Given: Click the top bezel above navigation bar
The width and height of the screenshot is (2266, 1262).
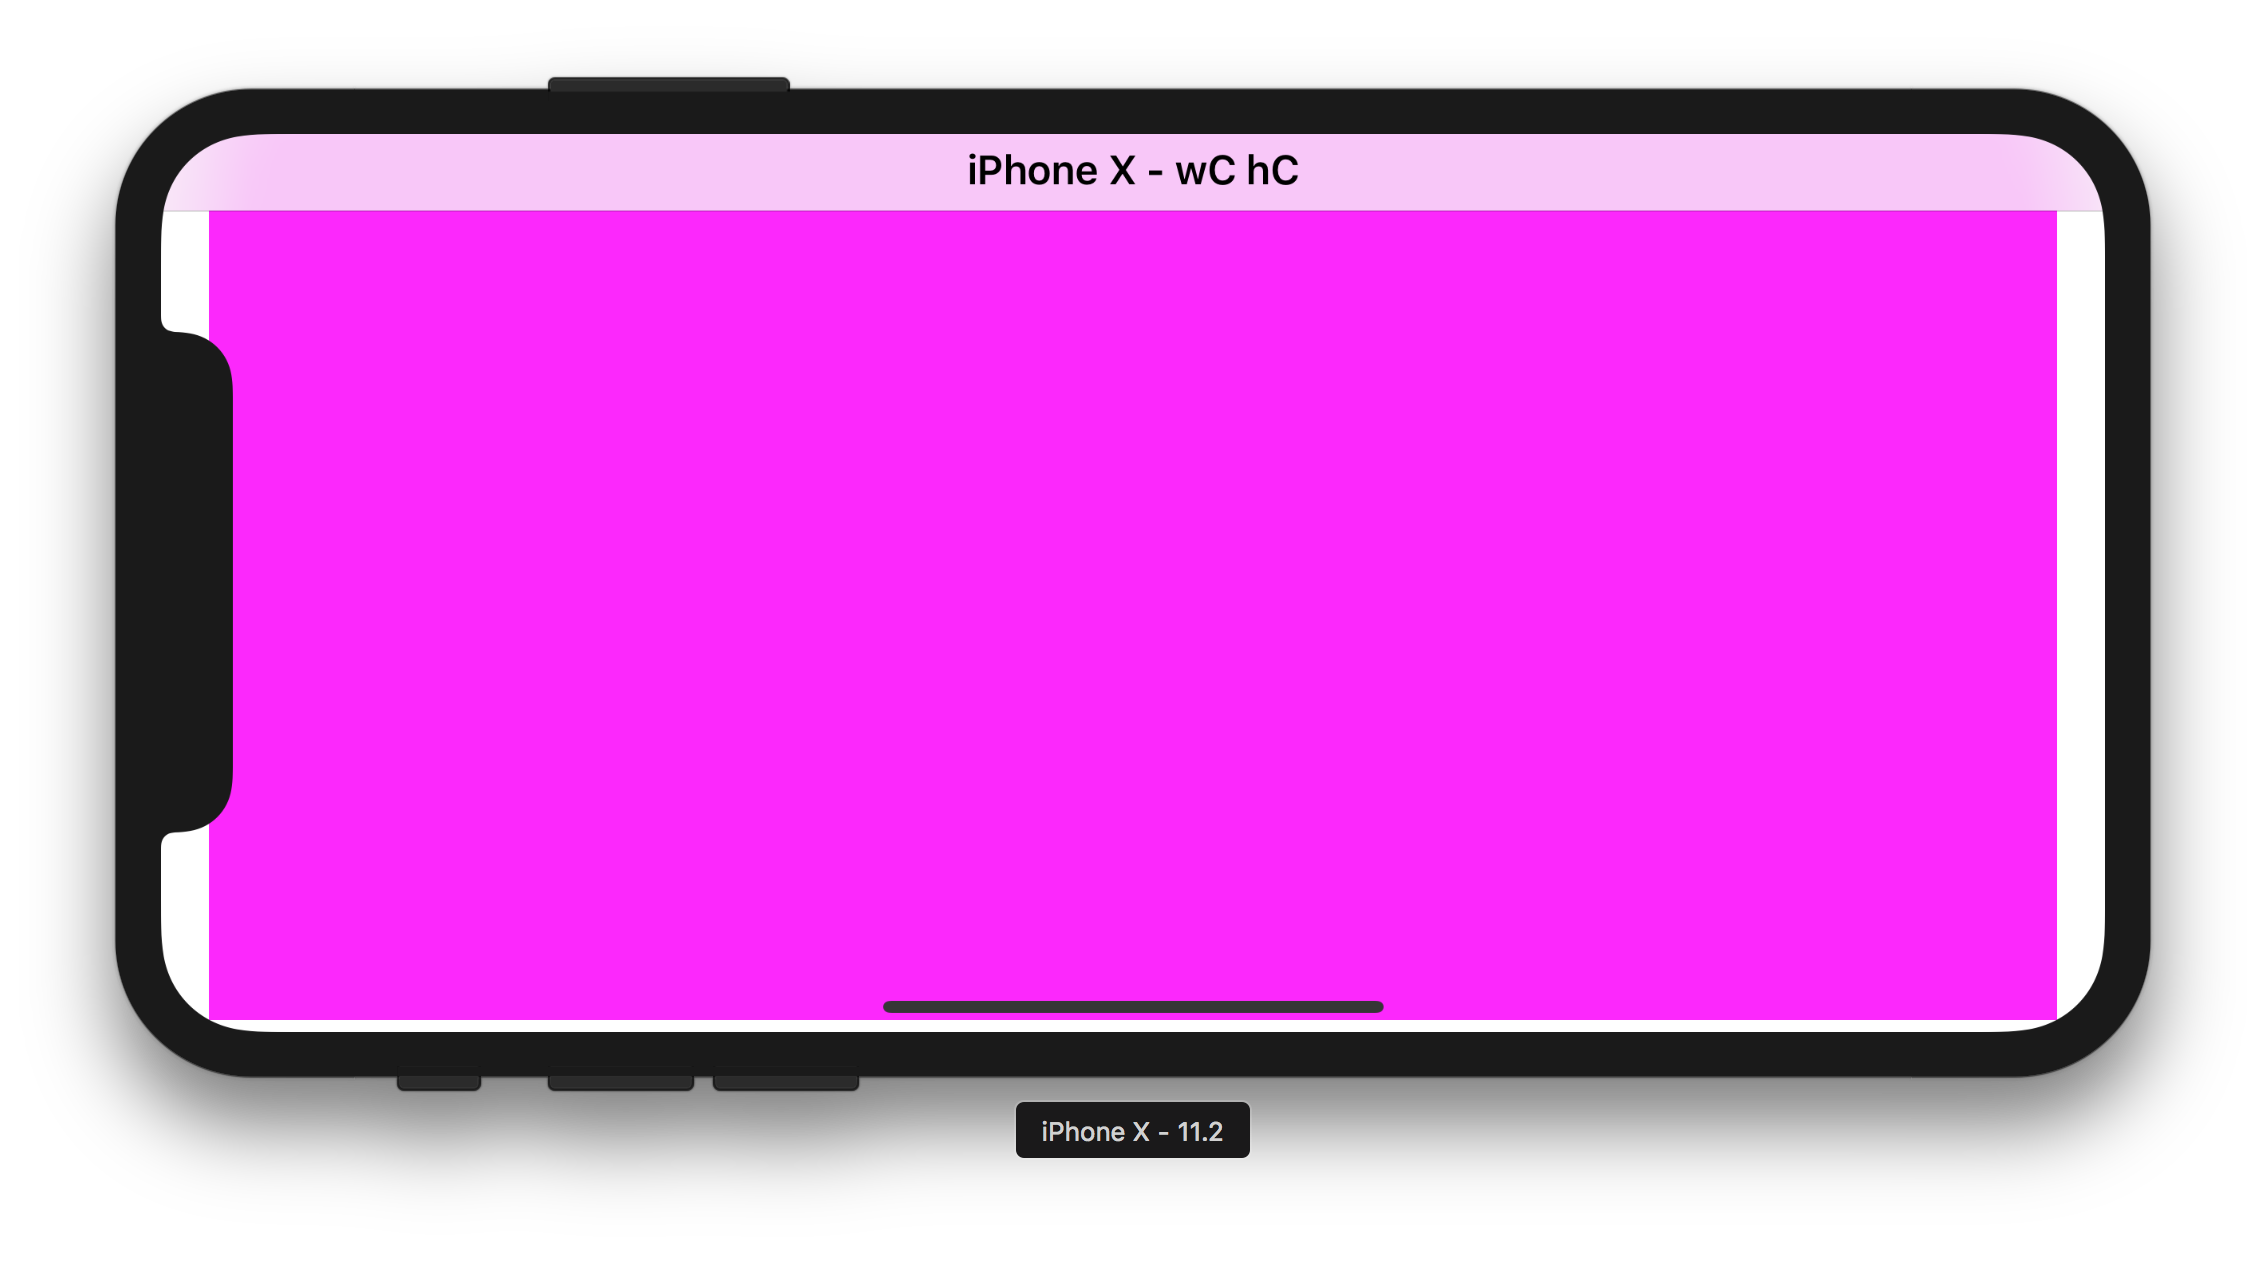Looking at the screenshot, I should pos(1132,110).
